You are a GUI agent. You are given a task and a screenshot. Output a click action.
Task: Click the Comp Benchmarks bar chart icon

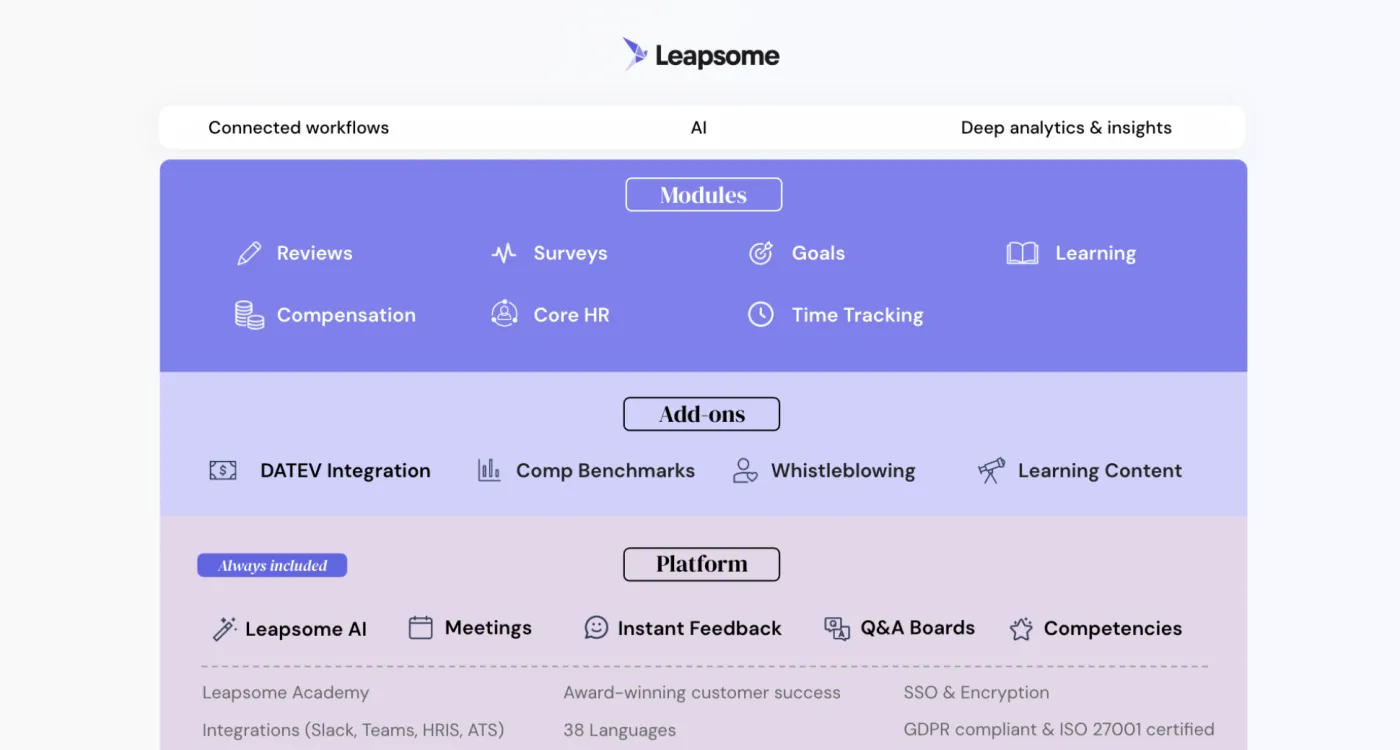(489, 470)
